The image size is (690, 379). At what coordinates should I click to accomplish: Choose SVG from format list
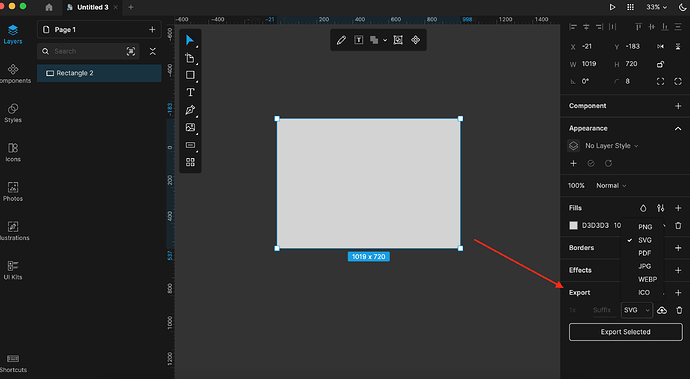point(645,240)
